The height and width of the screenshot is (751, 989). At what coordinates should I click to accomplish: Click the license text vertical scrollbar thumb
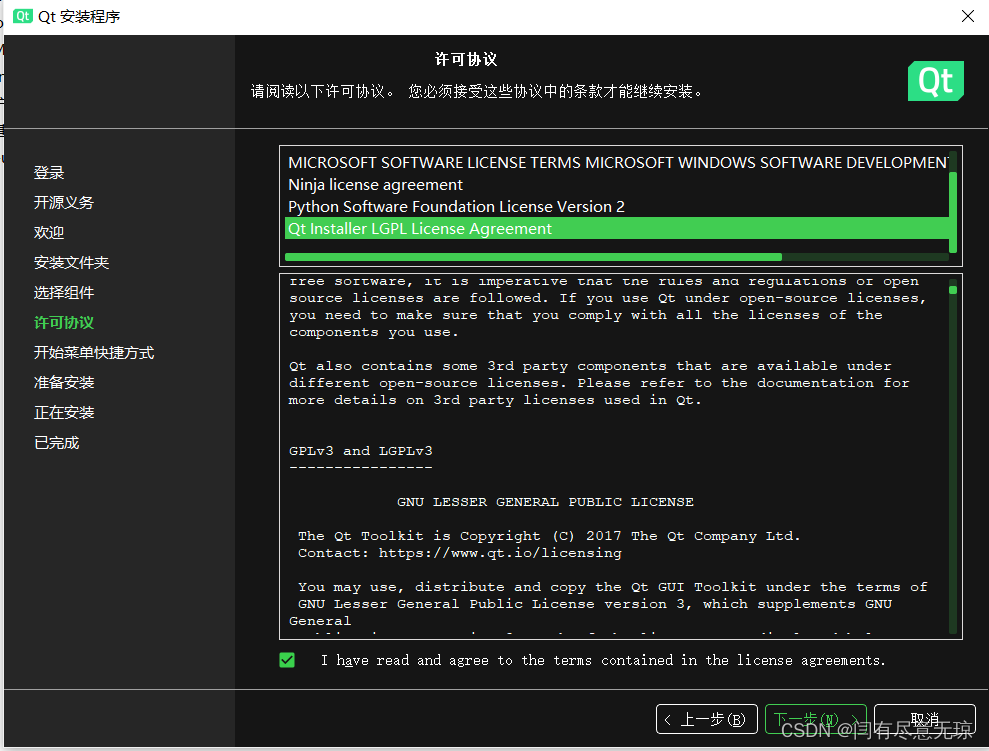[953, 289]
